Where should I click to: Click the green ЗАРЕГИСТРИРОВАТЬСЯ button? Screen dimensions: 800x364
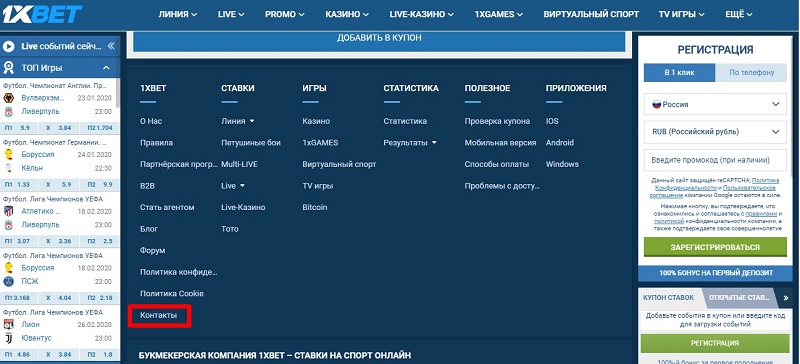click(715, 247)
